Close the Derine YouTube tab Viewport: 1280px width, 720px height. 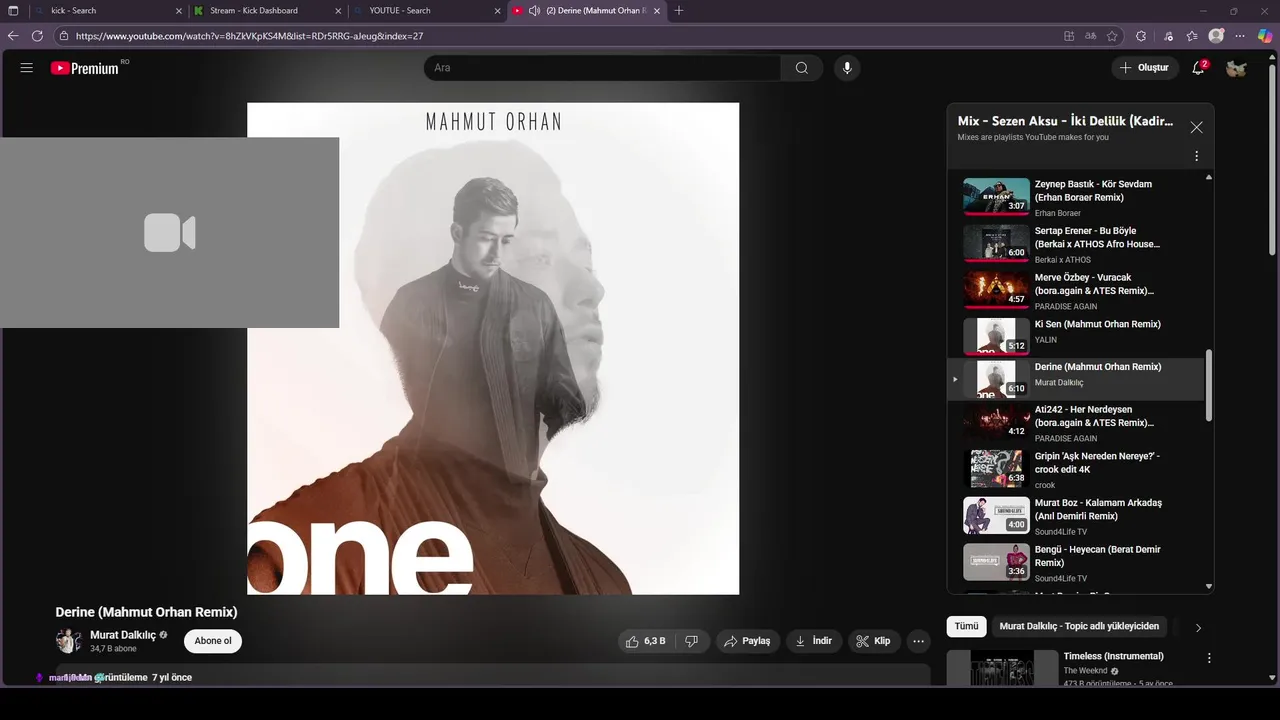click(x=657, y=10)
